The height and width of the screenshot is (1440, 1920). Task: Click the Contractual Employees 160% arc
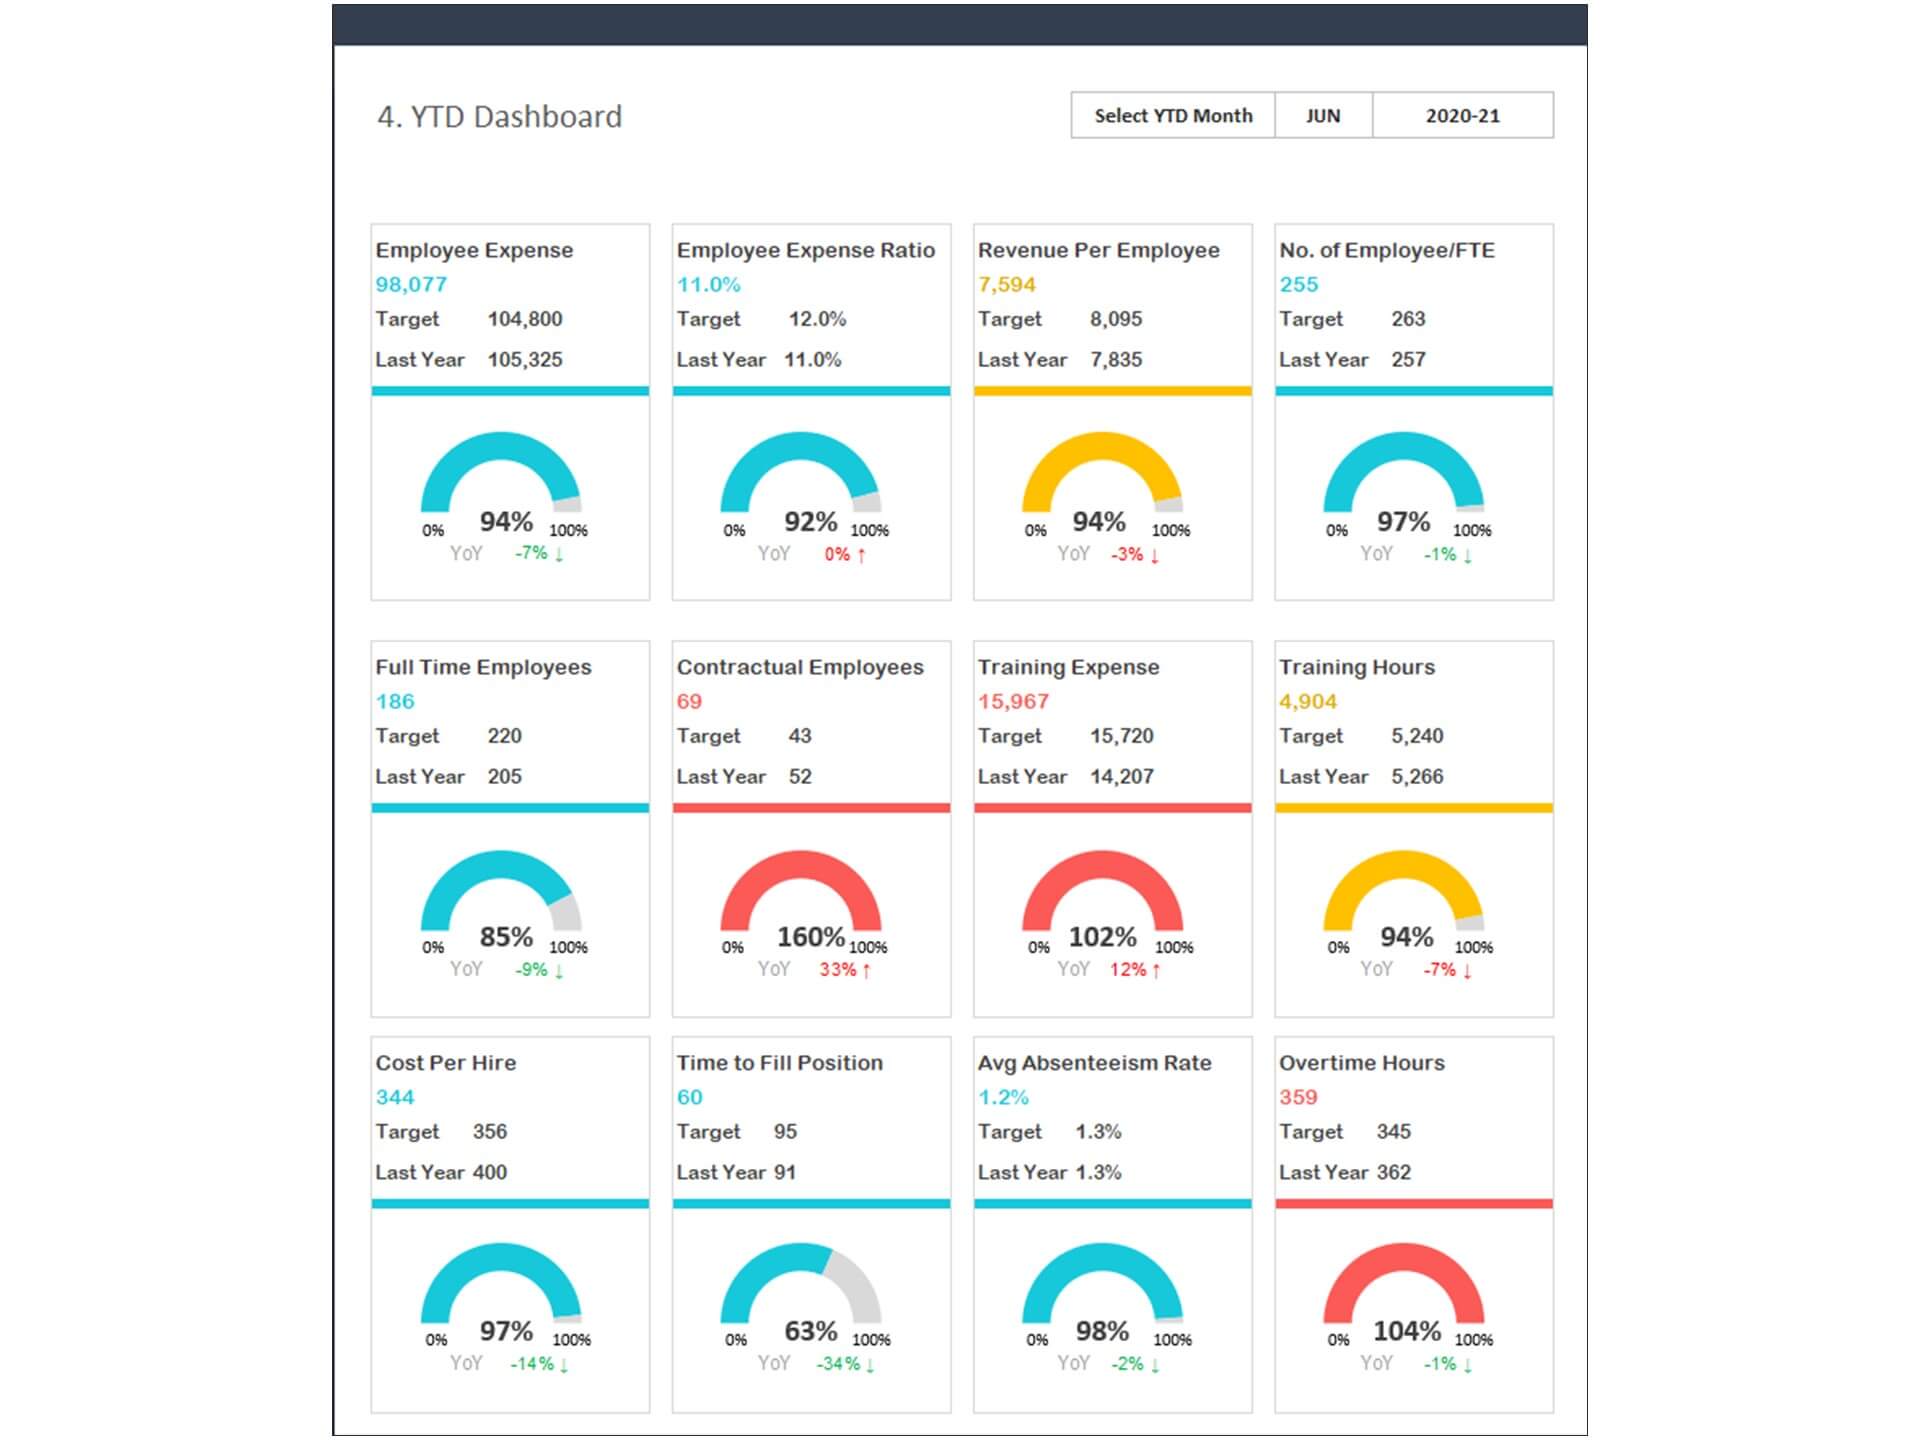click(x=807, y=892)
